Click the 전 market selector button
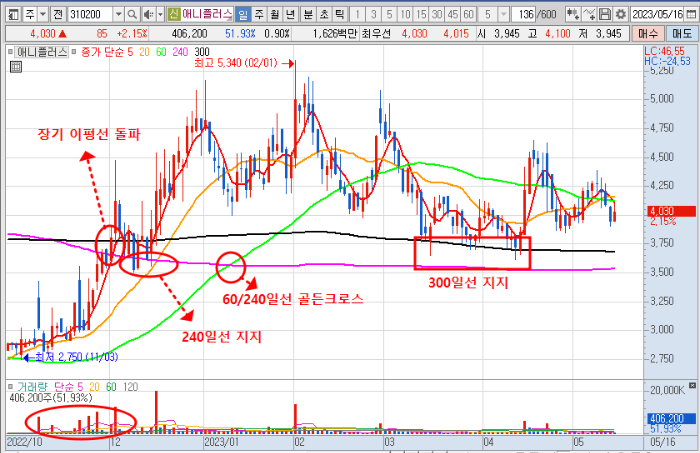The width and height of the screenshot is (700, 453). point(58,15)
